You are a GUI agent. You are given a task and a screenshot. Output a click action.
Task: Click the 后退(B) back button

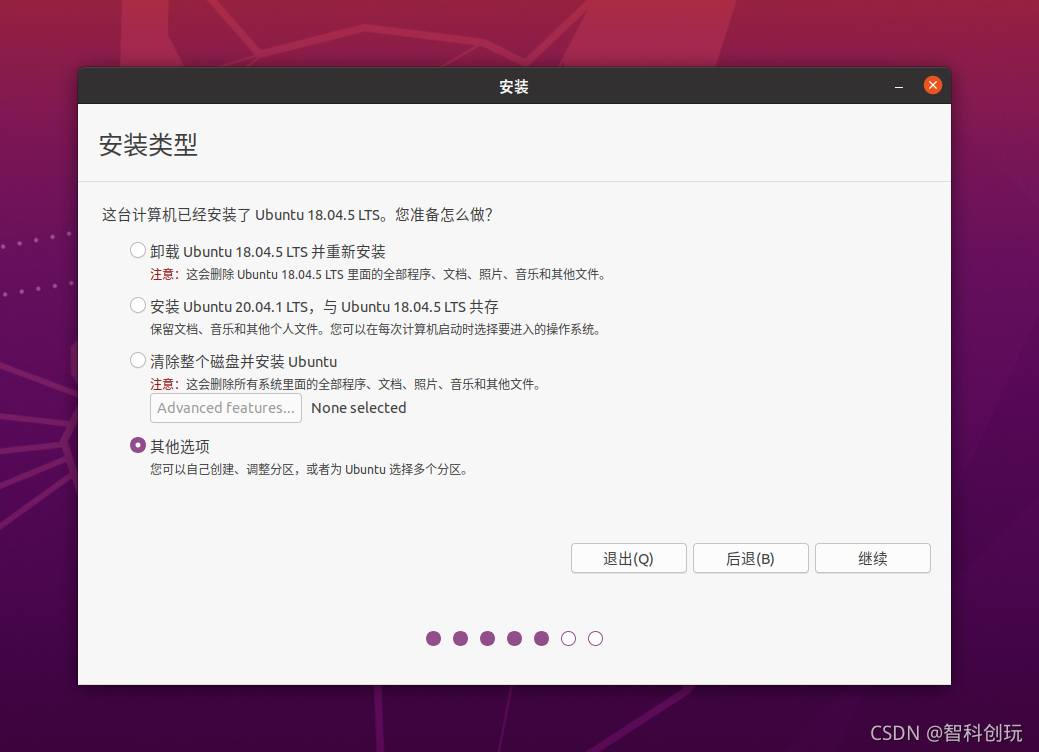(x=750, y=559)
